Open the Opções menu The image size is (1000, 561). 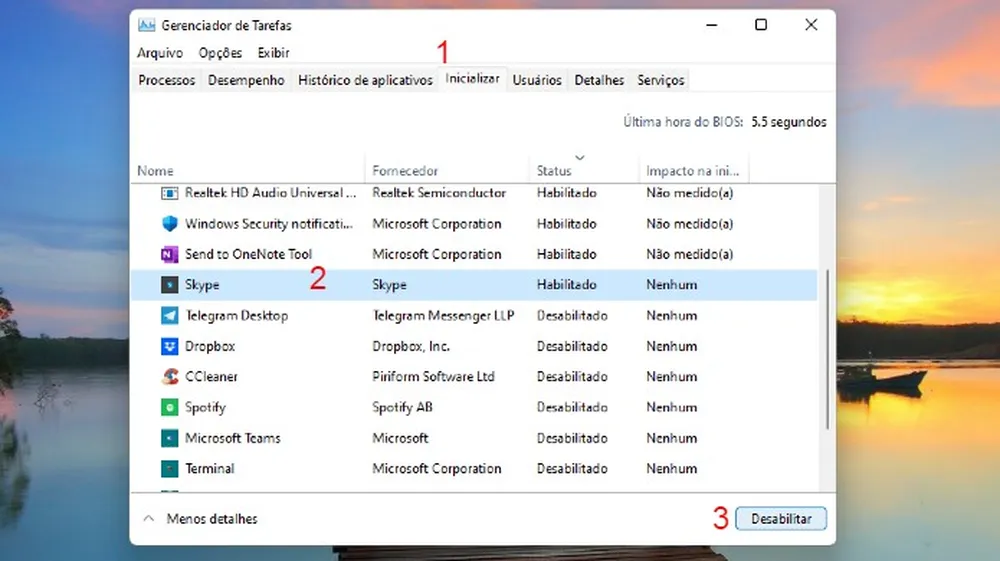click(x=220, y=53)
